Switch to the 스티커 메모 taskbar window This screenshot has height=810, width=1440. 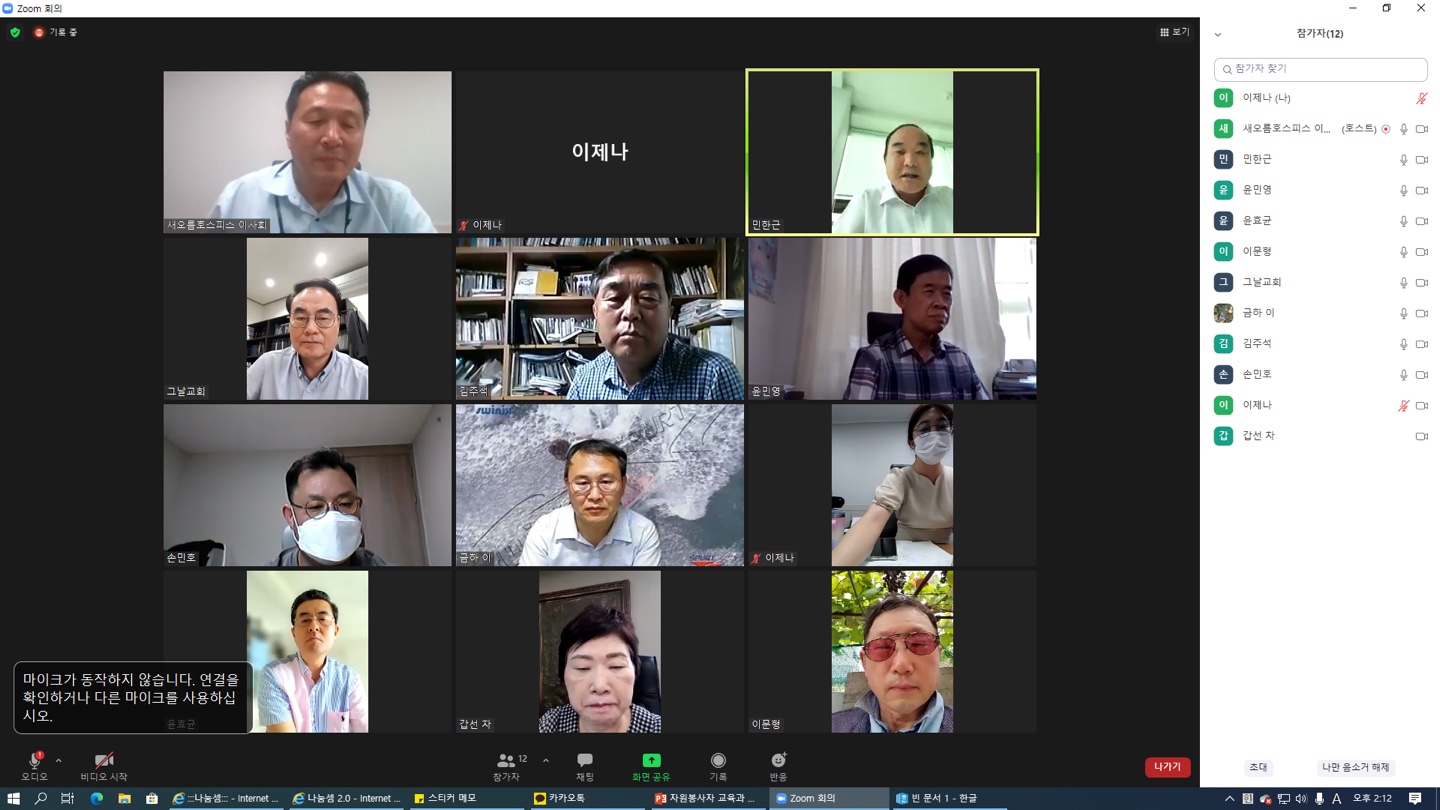point(467,798)
